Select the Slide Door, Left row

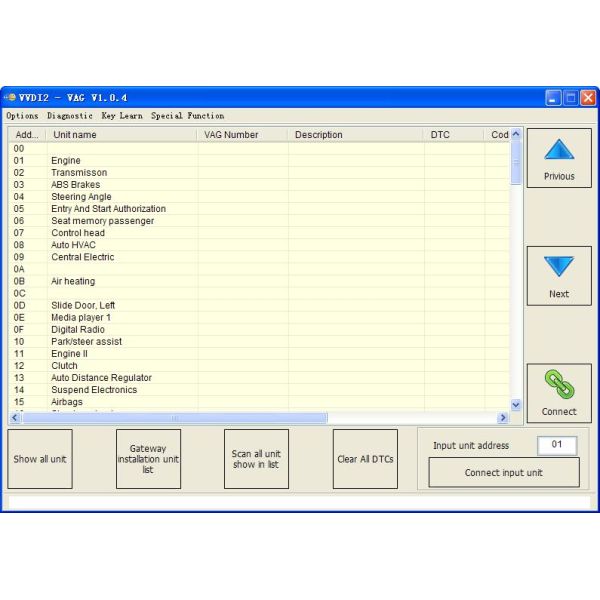tap(259, 305)
